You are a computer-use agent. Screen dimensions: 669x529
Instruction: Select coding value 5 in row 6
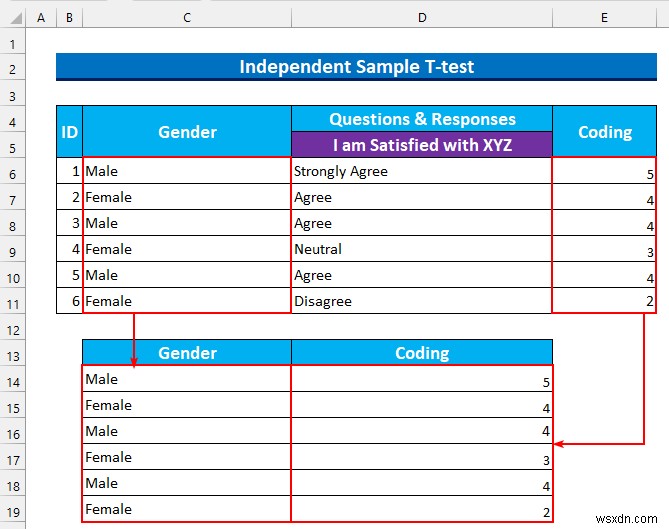604,171
